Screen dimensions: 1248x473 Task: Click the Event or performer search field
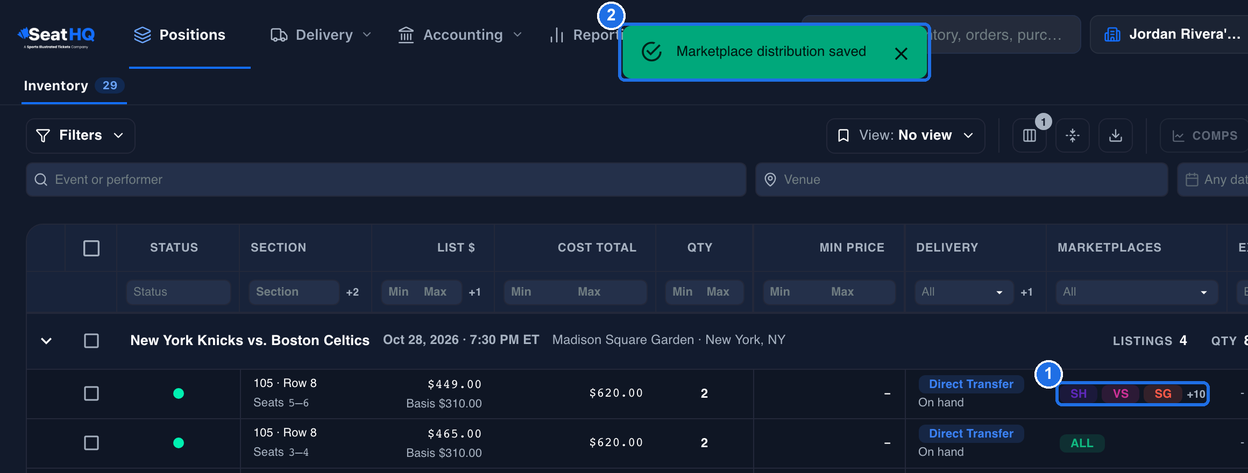click(386, 180)
